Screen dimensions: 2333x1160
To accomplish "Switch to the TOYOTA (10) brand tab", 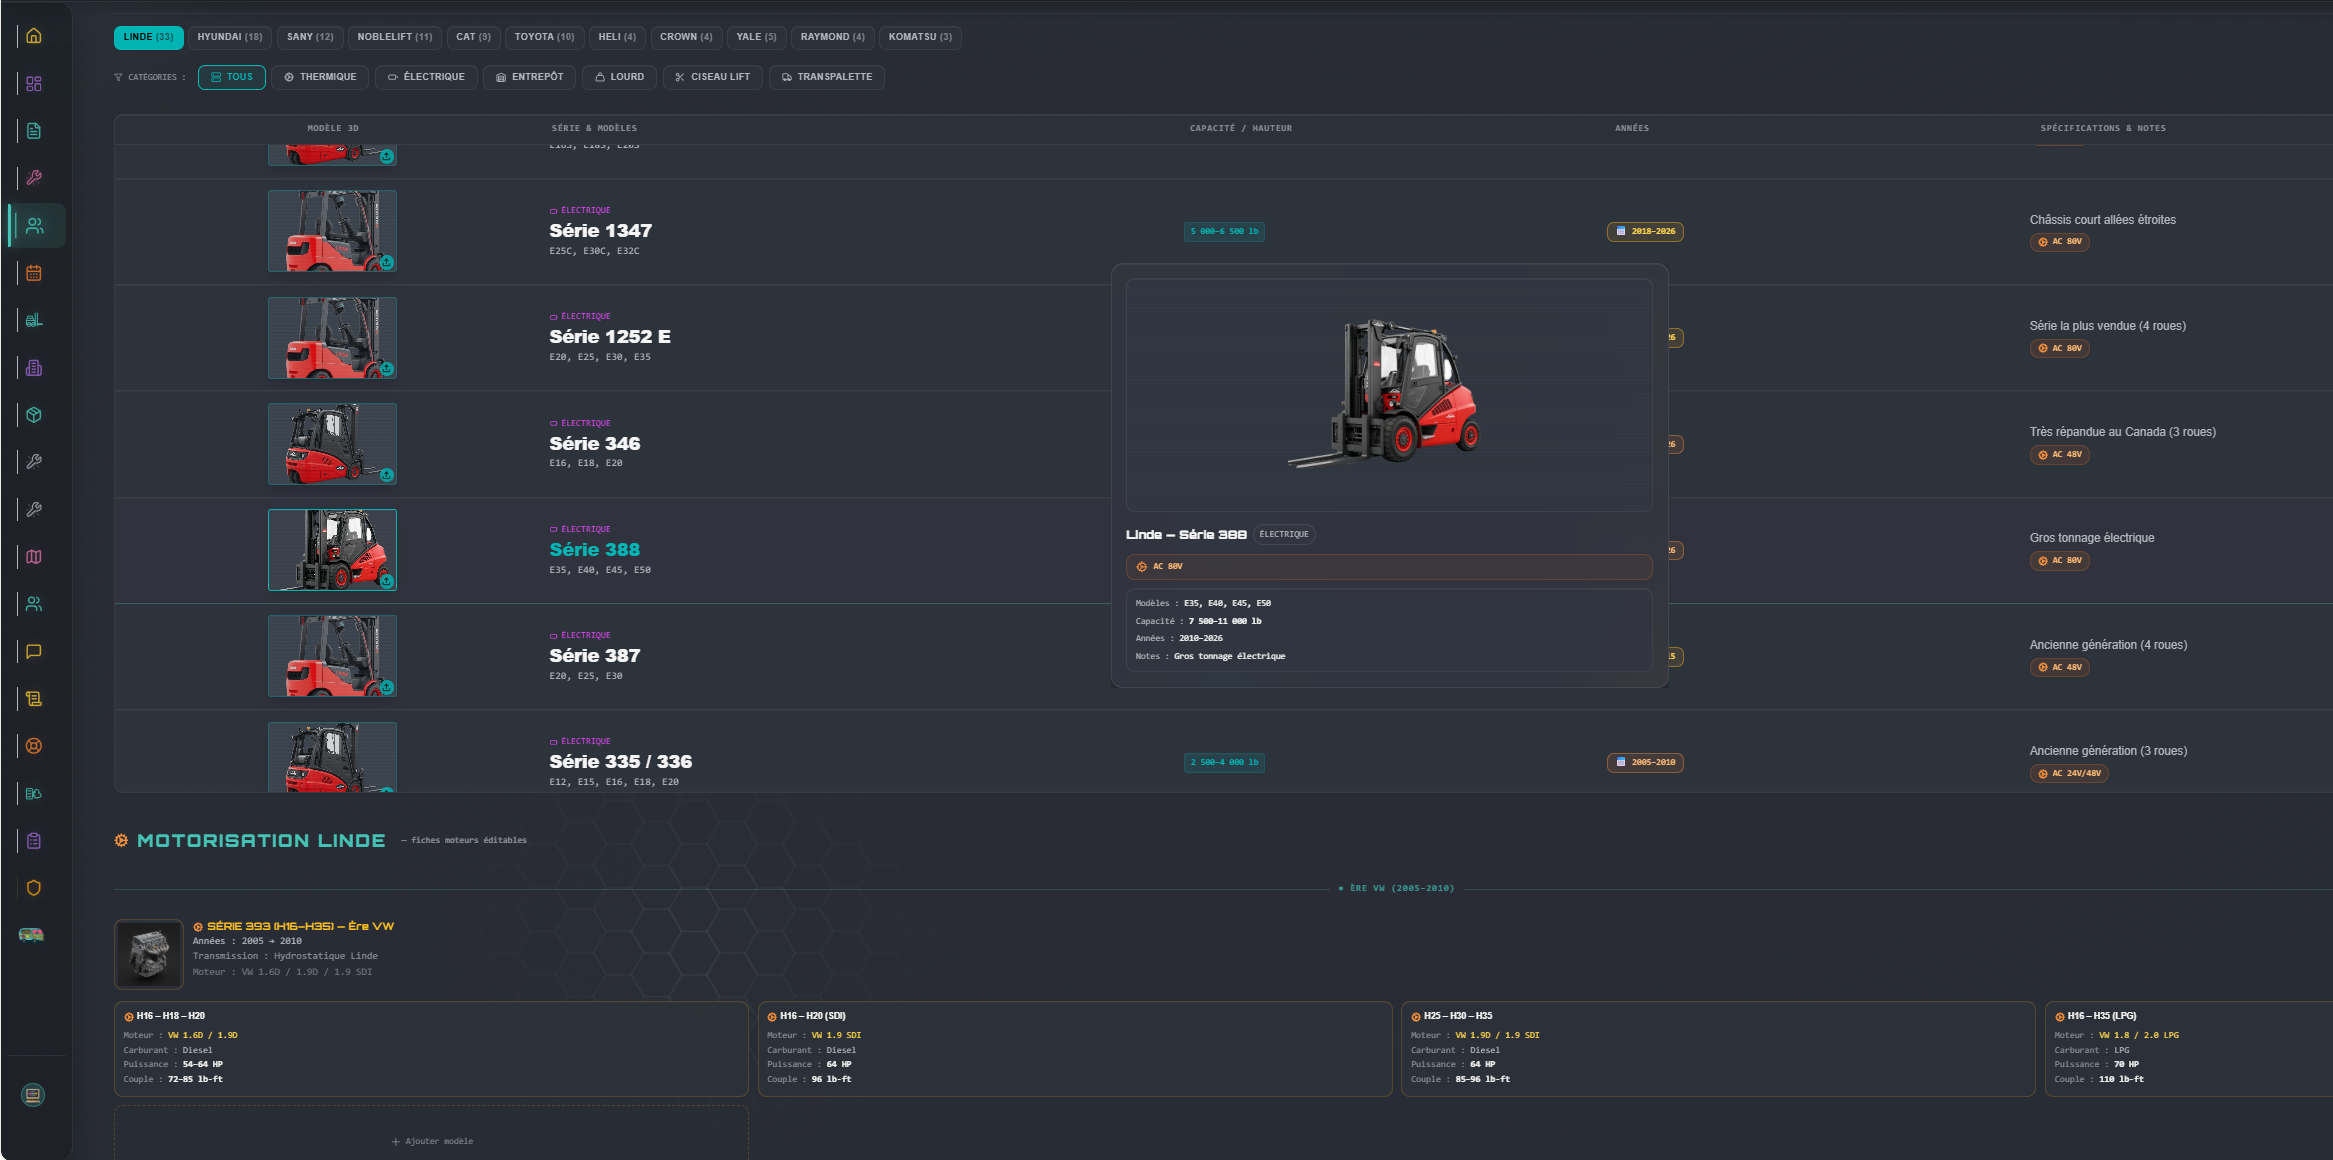I will tap(544, 37).
